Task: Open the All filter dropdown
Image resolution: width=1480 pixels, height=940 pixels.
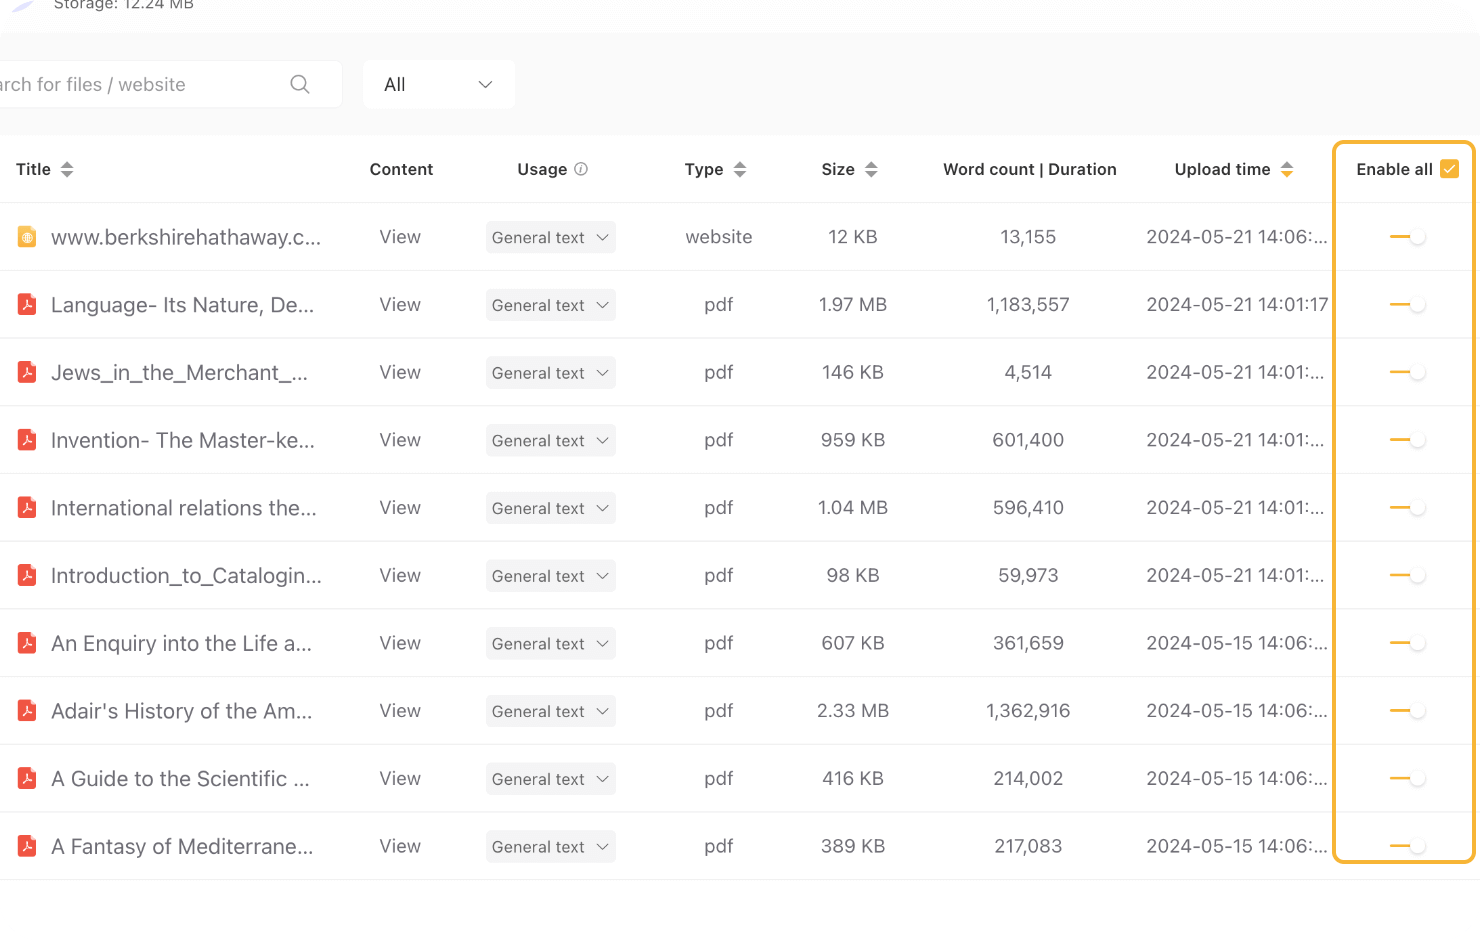Action: pyautogui.click(x=438, y=85)
